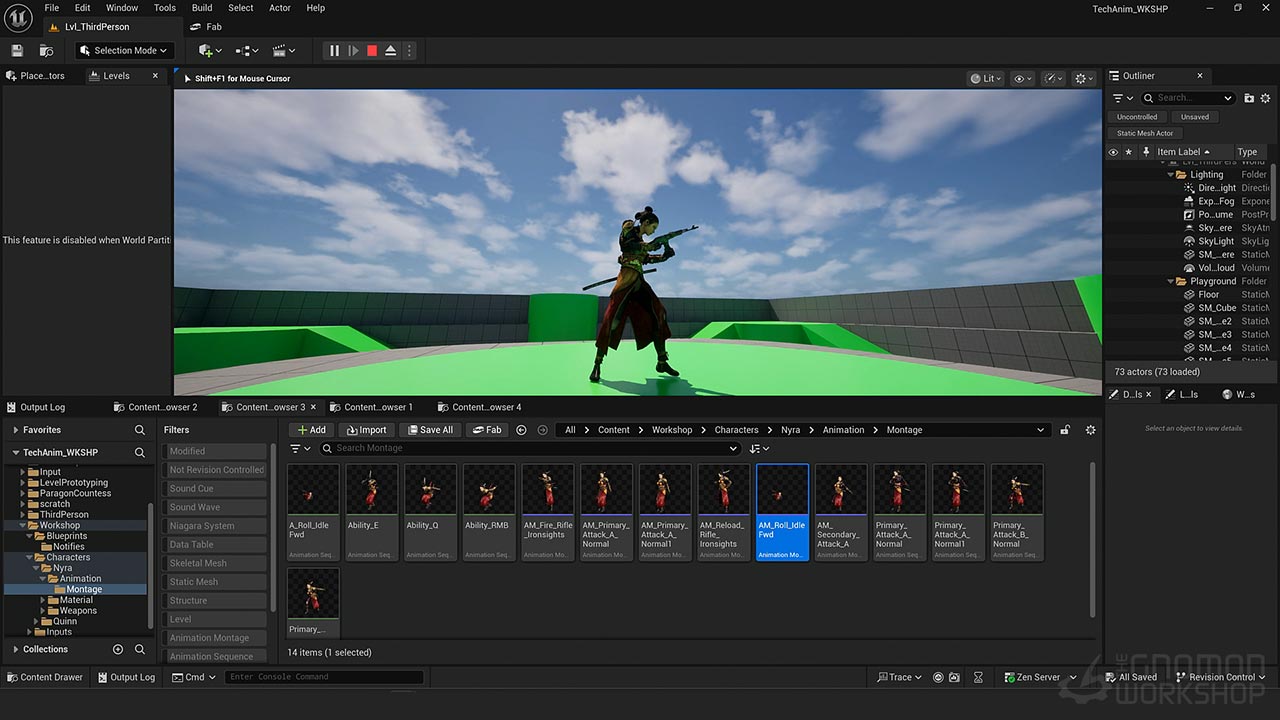Open Content Browser settings gear
This screenshot has height=720, width=1280.
1090,430
